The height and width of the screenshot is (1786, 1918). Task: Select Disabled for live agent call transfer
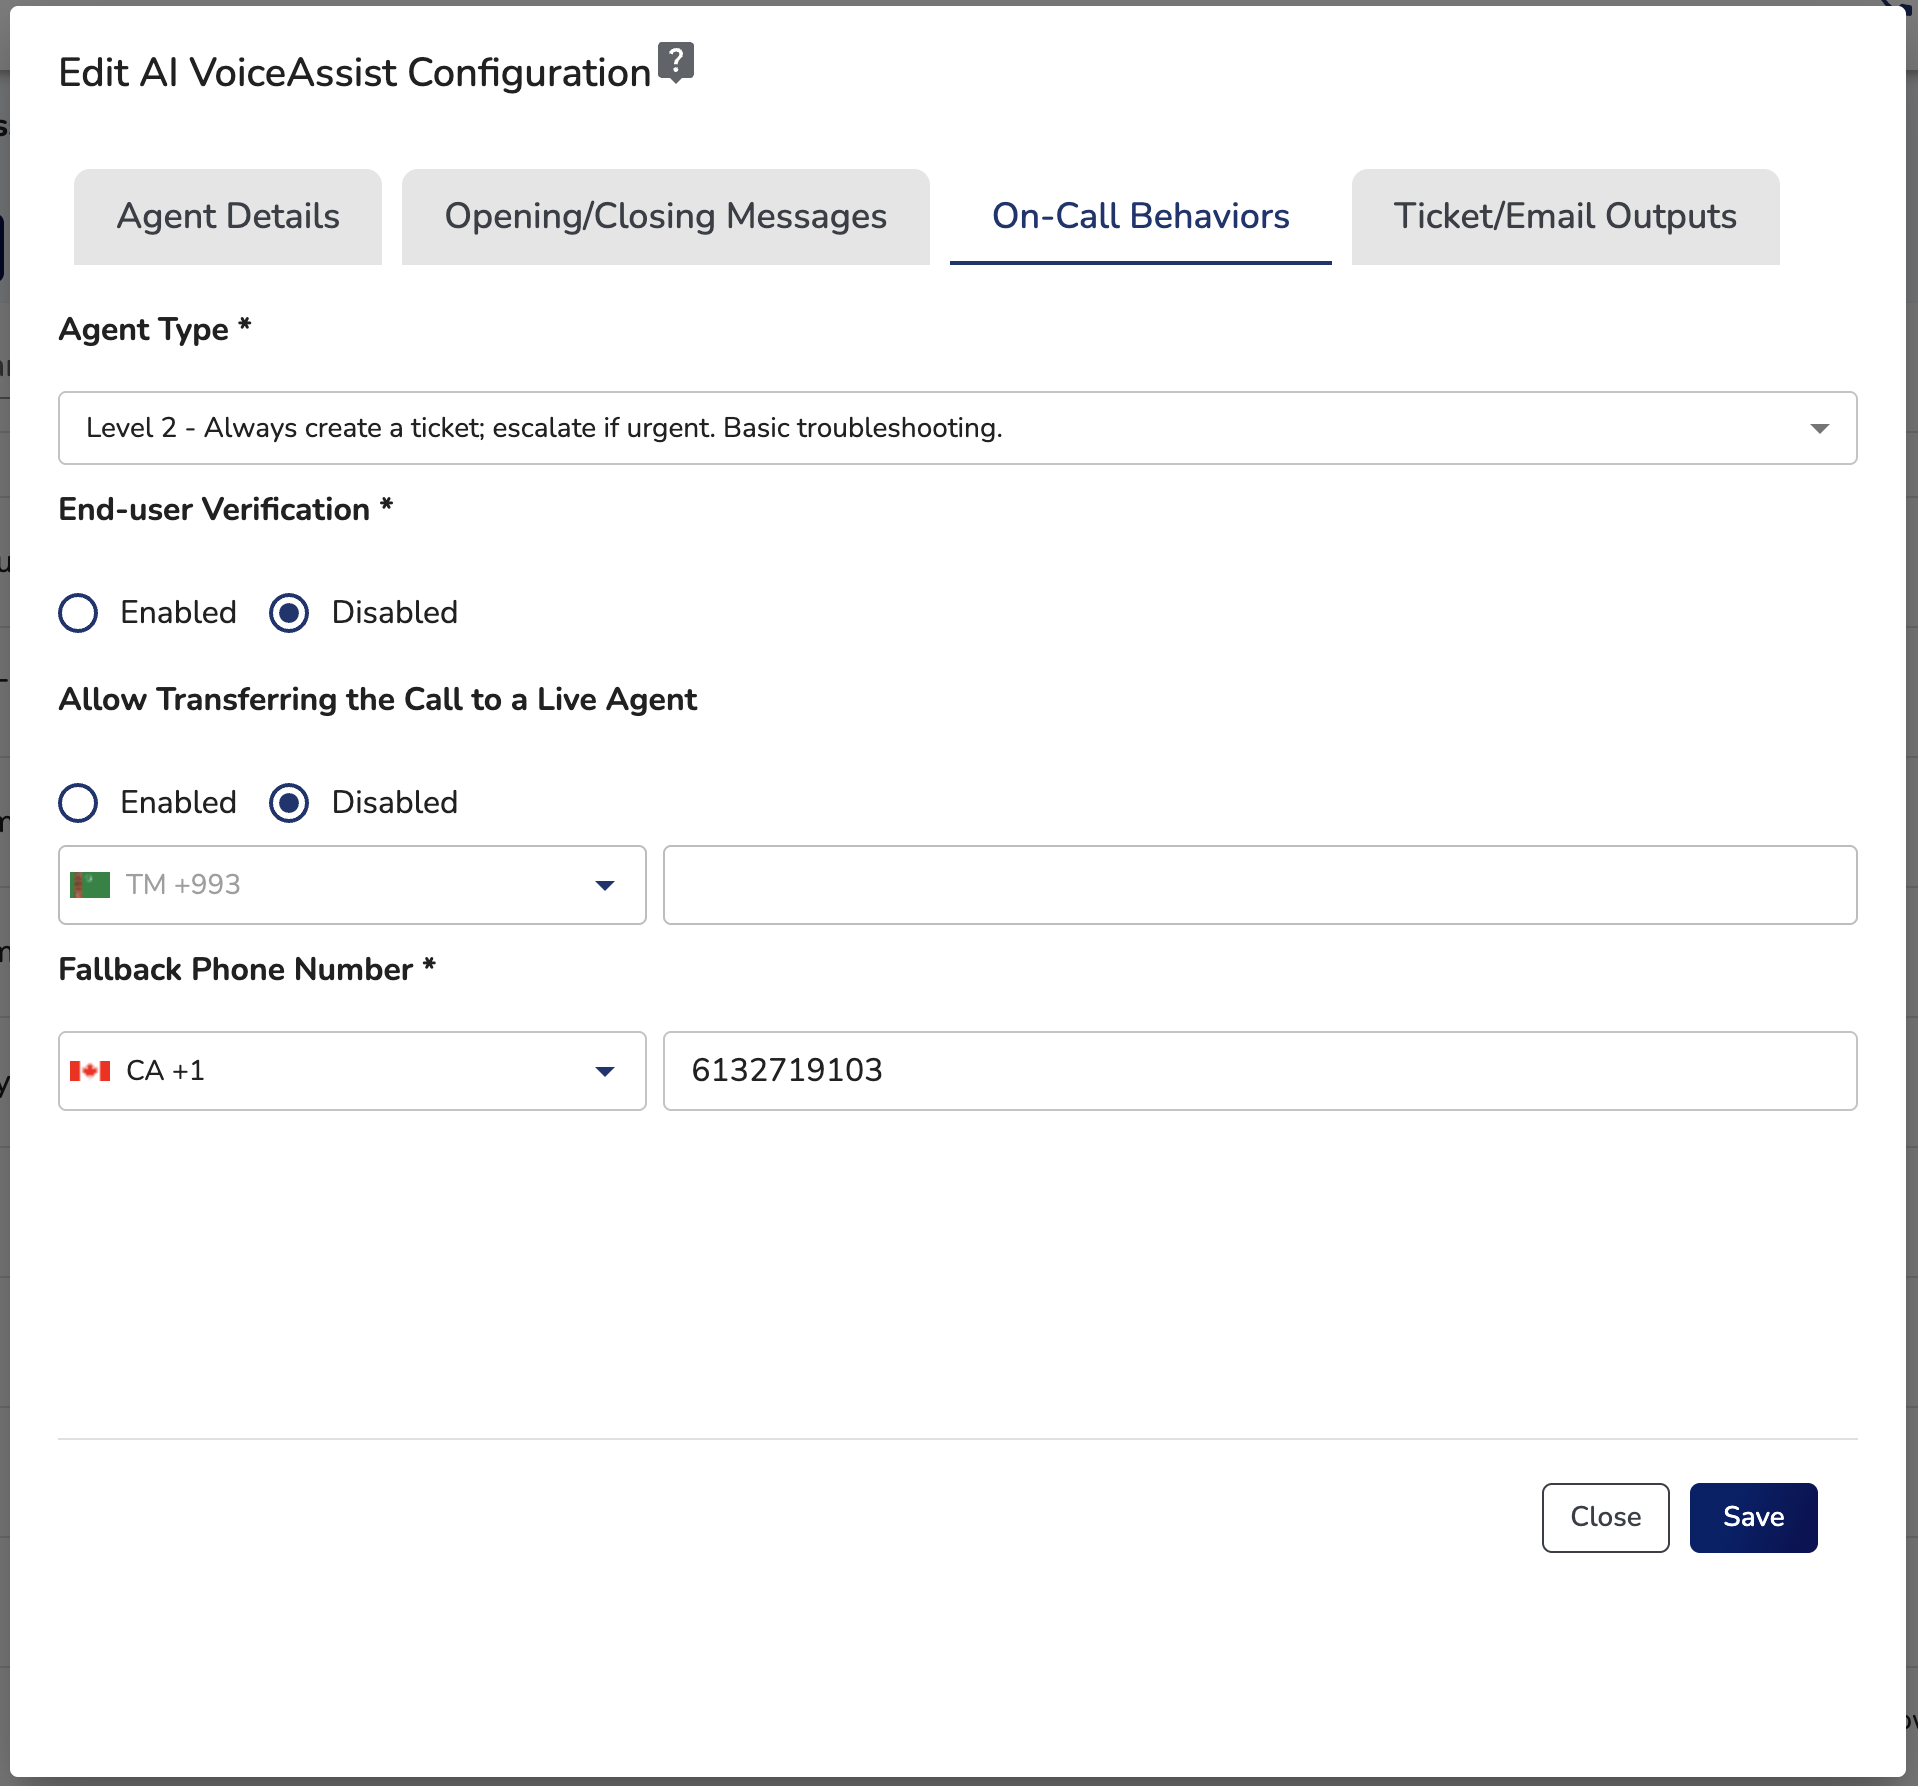289,803
